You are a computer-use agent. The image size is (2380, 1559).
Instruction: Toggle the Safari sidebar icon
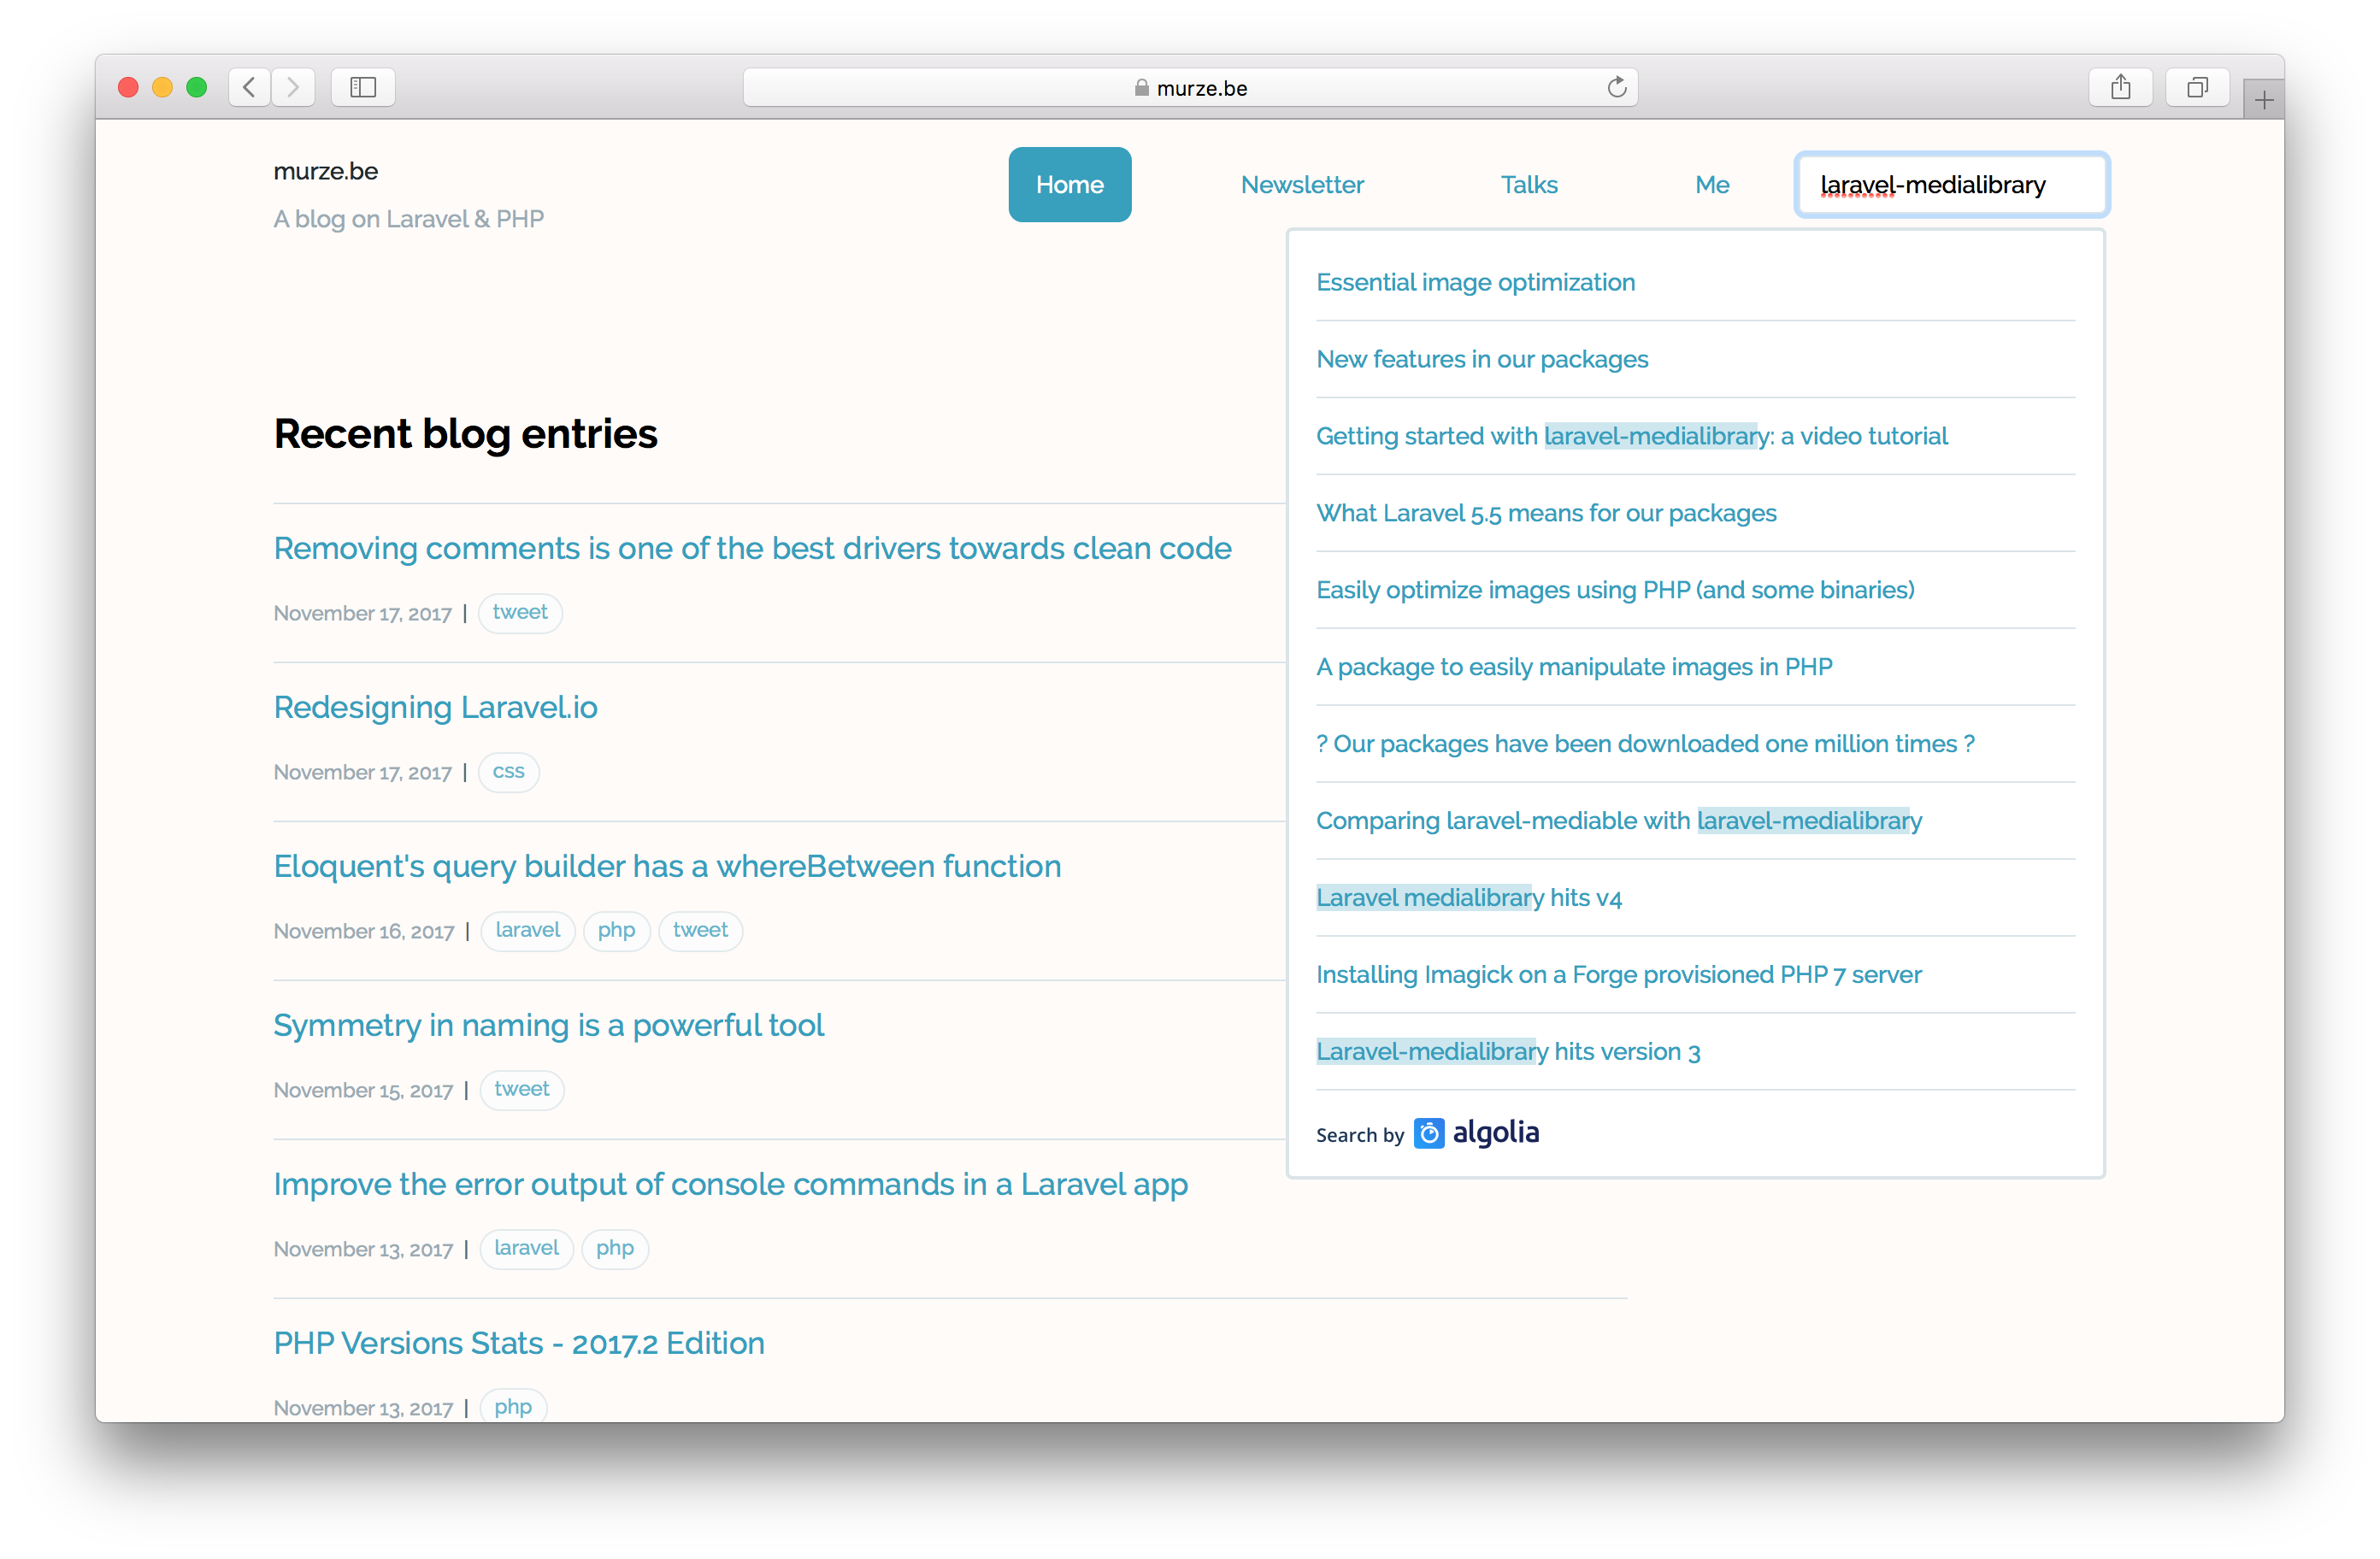point(363,87)
